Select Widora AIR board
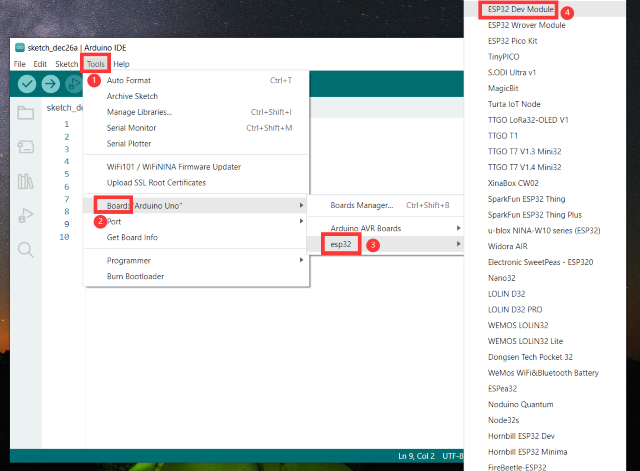The image size is (640, 471). tap(544, 247)
